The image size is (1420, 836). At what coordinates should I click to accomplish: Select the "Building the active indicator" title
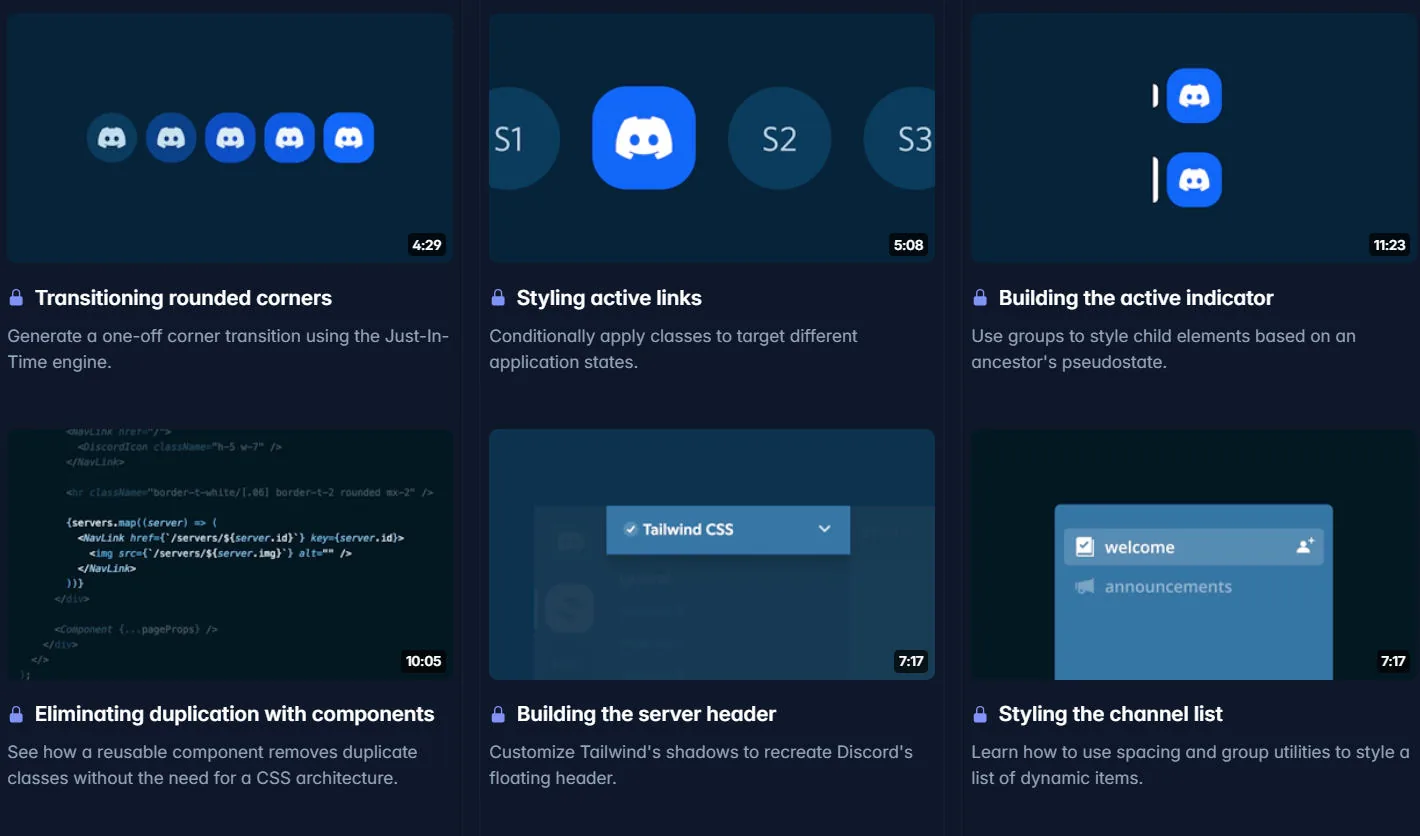tap(1136, 298)
